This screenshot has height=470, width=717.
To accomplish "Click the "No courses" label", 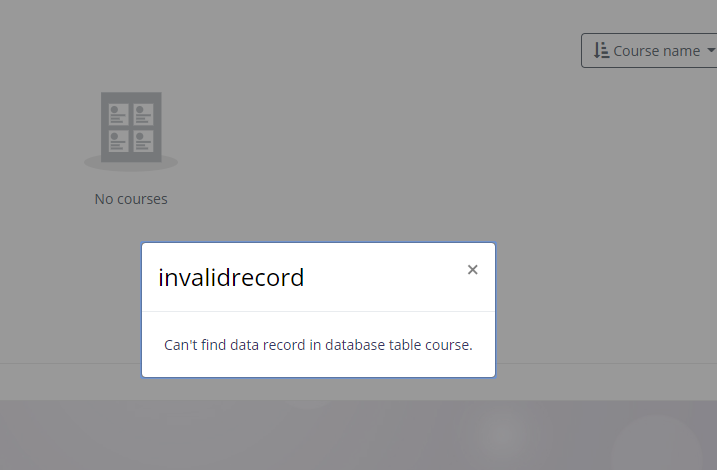I will (131, 199).
